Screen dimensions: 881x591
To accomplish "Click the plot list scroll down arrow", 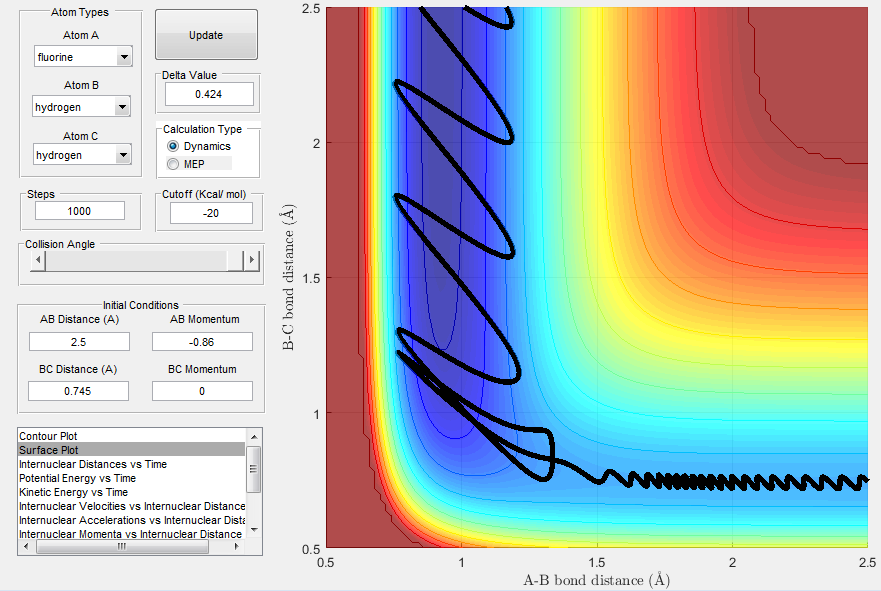I will [254, 530].
